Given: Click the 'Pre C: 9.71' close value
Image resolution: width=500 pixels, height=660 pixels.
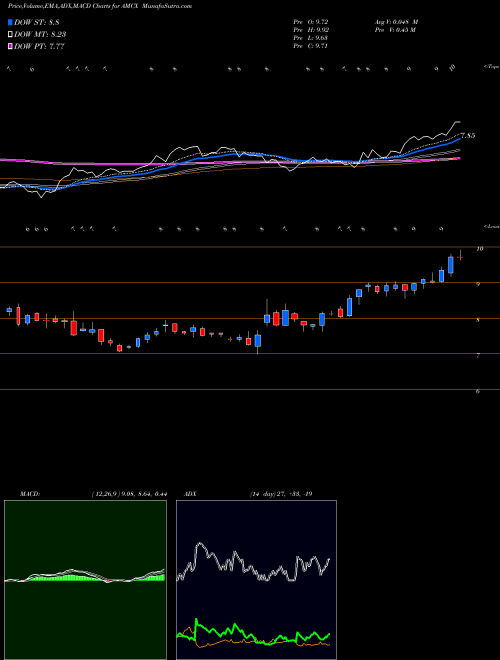Looking at the screenshot, I should (311, 46).
